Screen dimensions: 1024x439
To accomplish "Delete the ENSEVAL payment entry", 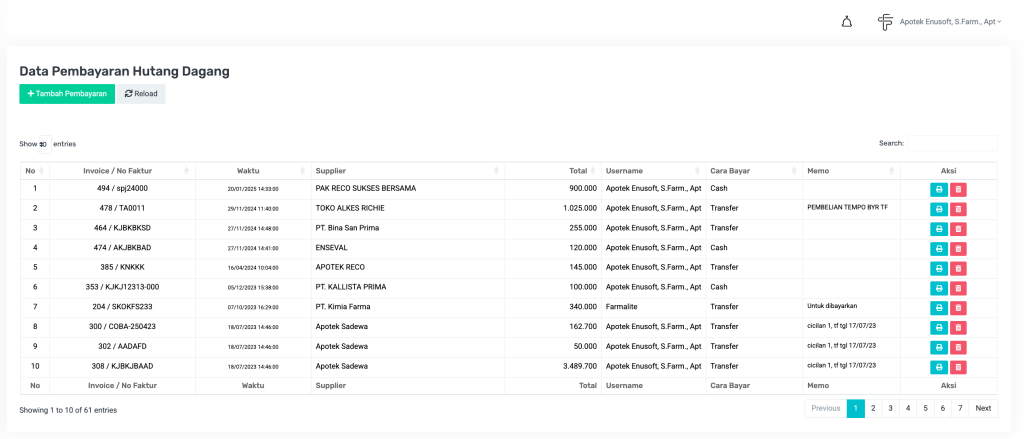I will 958,249.
